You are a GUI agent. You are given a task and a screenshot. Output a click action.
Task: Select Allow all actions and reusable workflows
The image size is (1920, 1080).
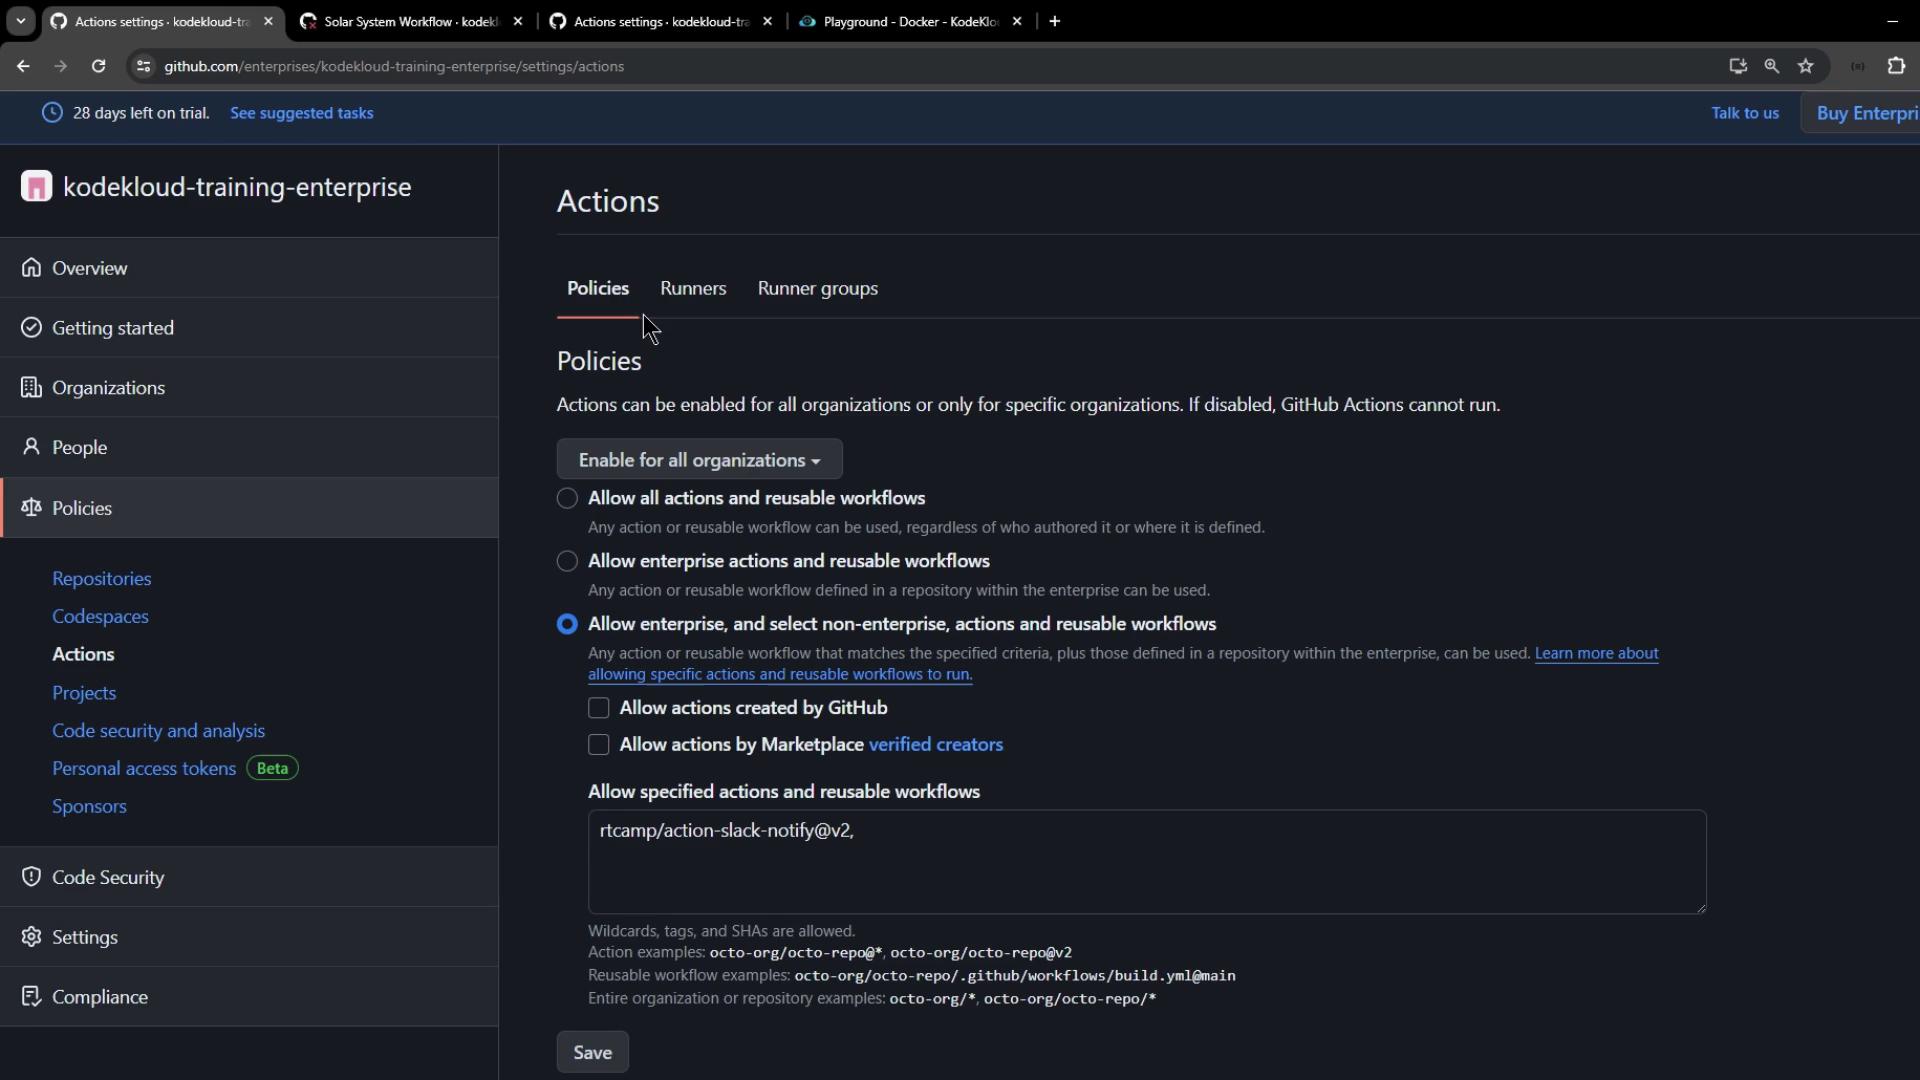point(567,498)
